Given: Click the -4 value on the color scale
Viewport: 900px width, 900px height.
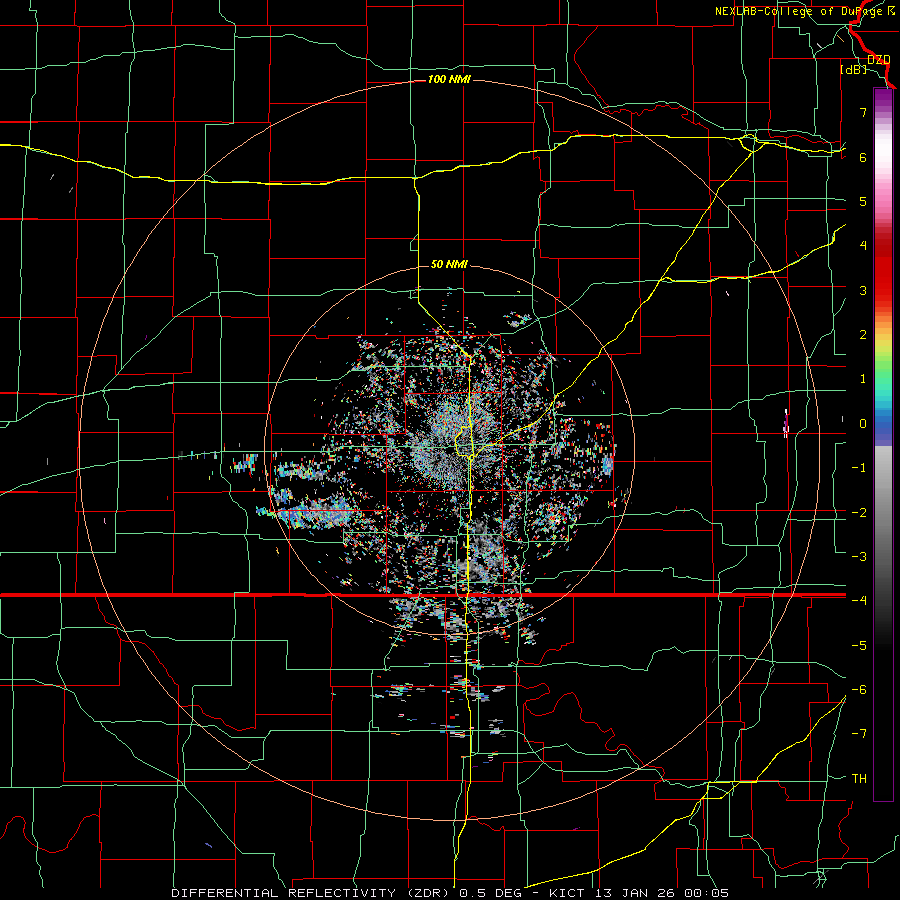Looking at the screenshot, I should (859, 600).
